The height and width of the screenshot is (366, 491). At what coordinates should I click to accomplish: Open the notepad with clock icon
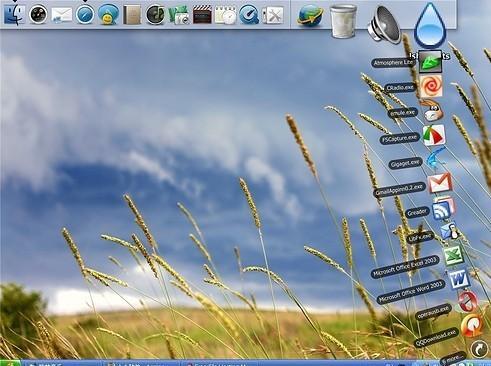coord(225,15)
